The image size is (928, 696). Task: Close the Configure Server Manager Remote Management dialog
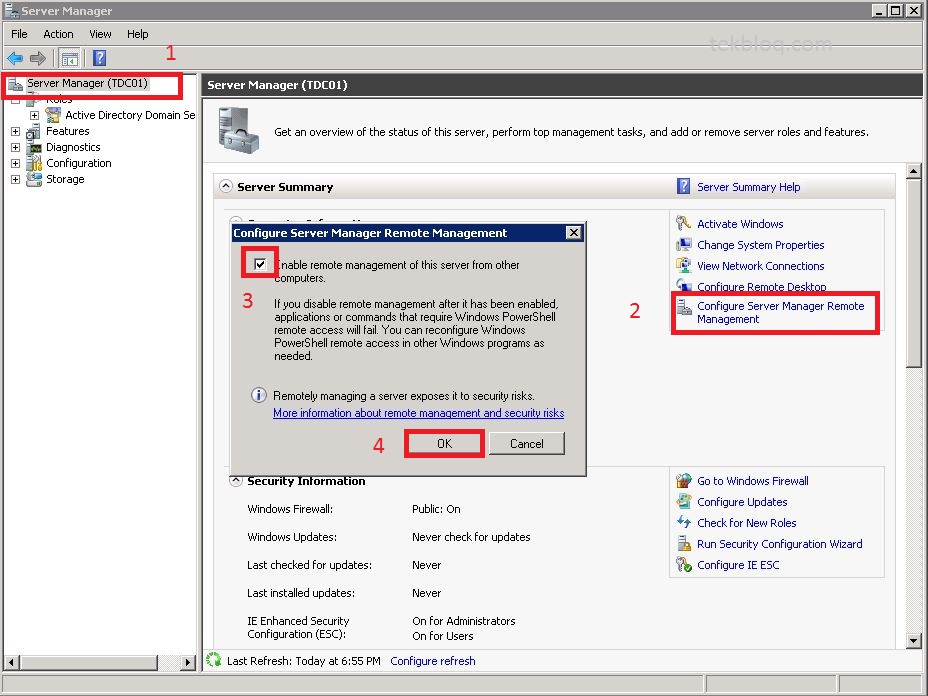point(573,233)
